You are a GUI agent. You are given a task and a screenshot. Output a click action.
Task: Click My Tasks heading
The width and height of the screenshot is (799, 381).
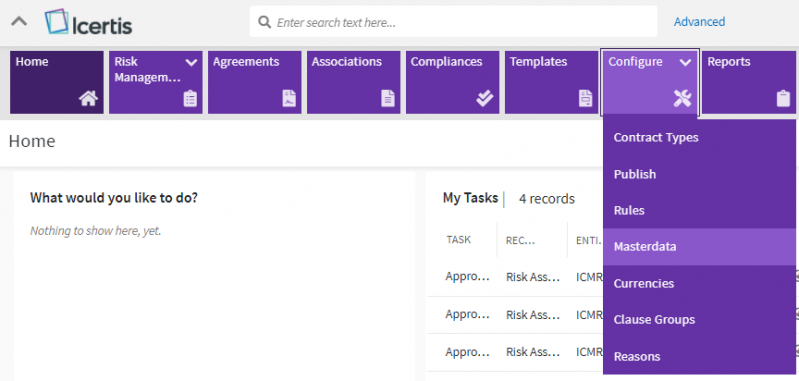pyautogui.click(x=470, y=198)
